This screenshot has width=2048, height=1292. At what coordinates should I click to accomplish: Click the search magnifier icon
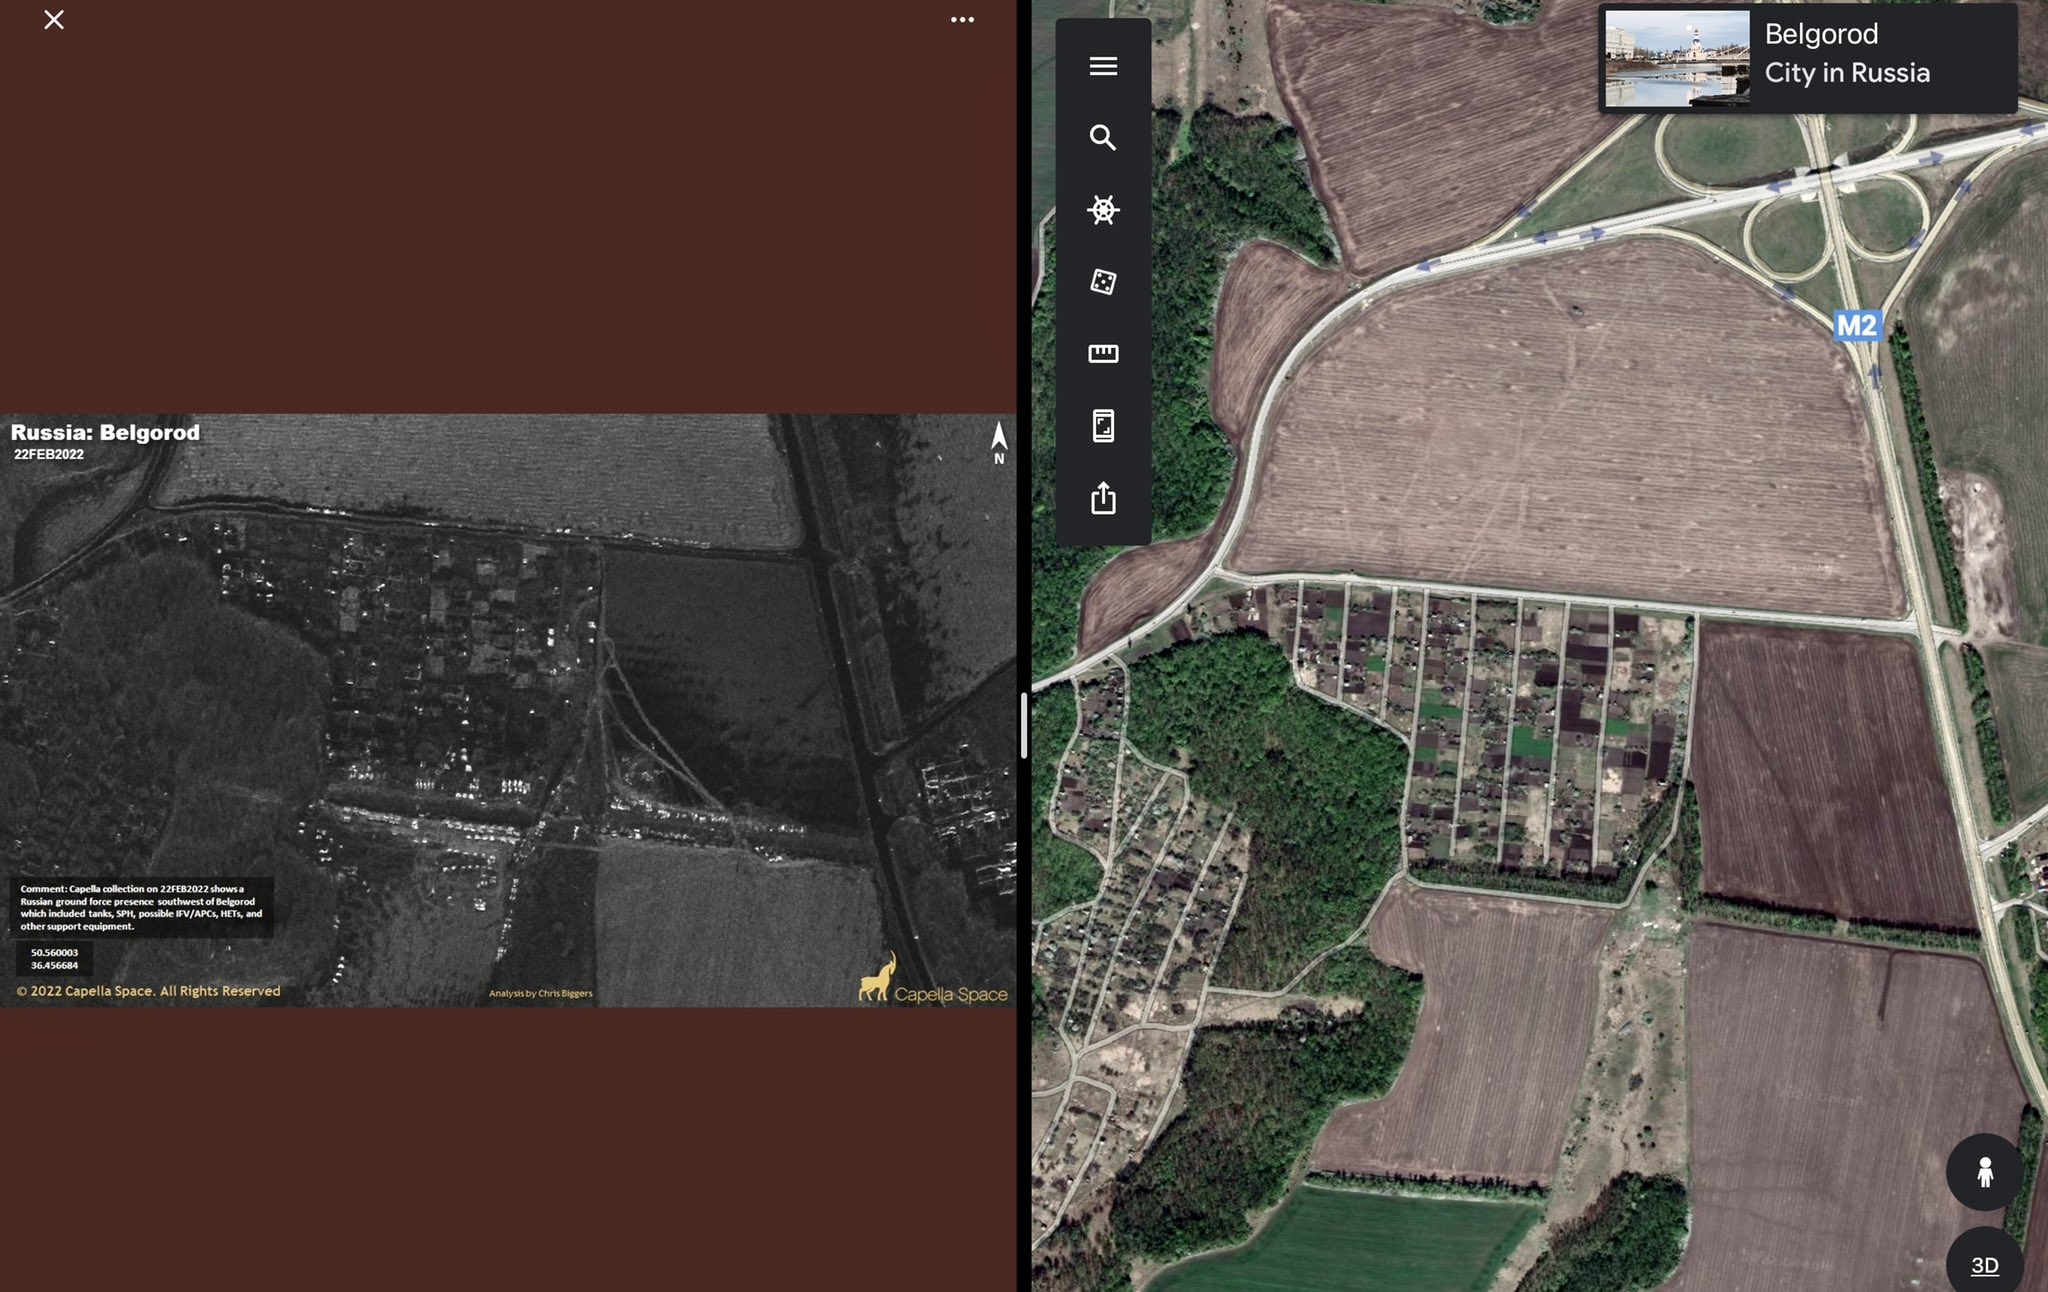[1103, 138]
